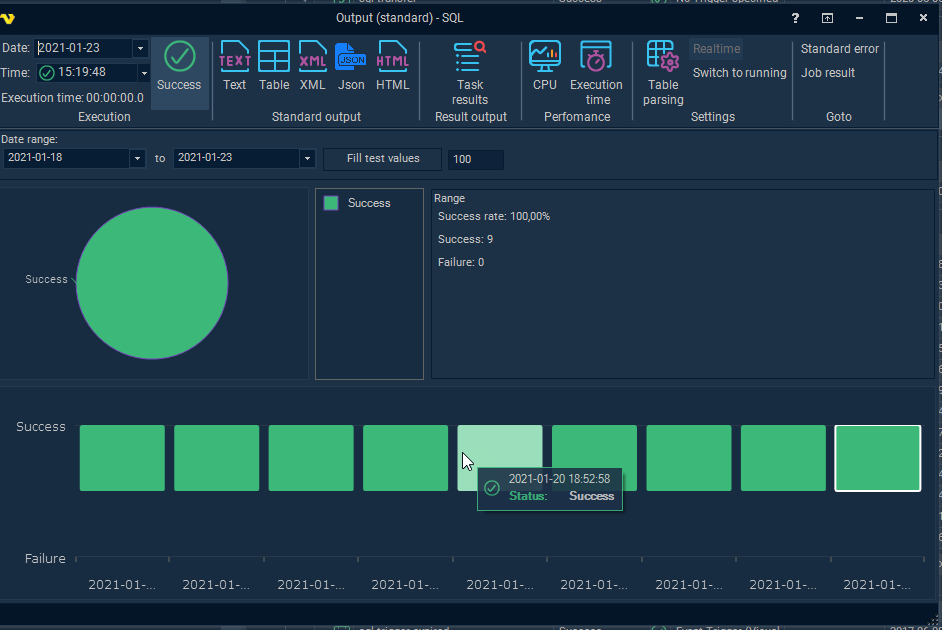The height and width of the screenshot is (630, 942).
Task: Open the Date dropdown
Action: click(x=140, y=48)
